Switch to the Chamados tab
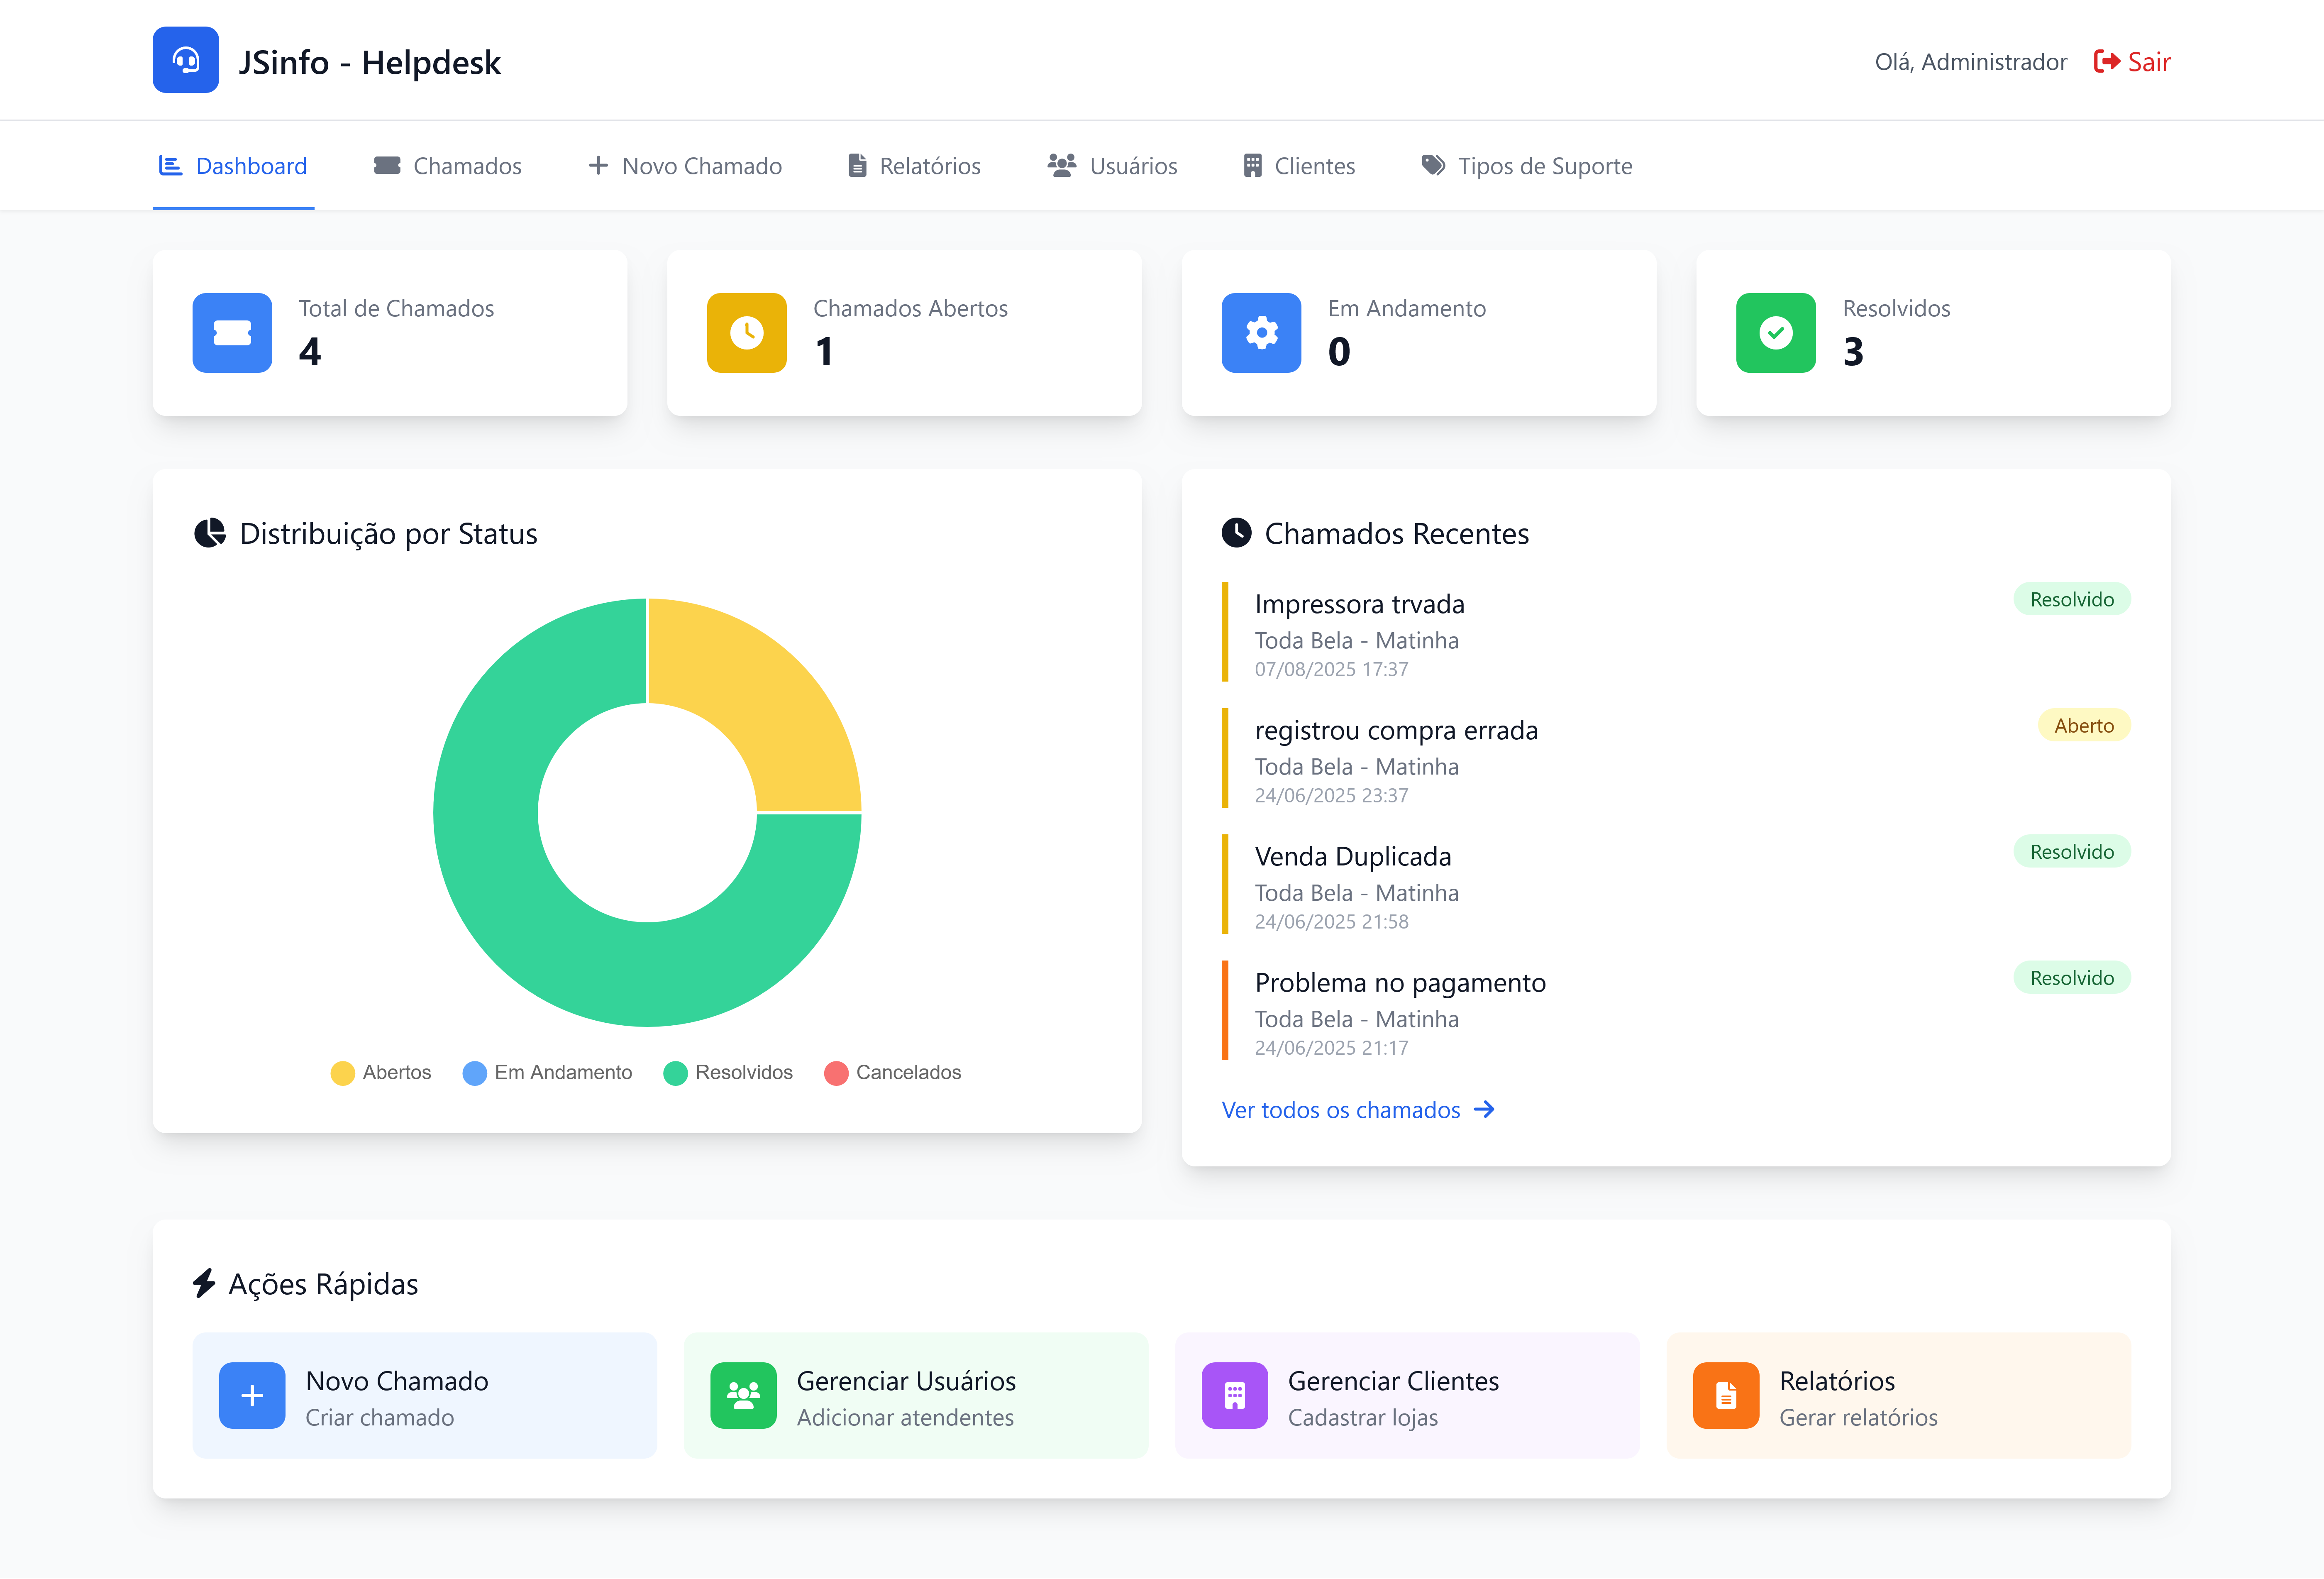The height and width of the screenshot is (1579, 2324). click(448, 166)
